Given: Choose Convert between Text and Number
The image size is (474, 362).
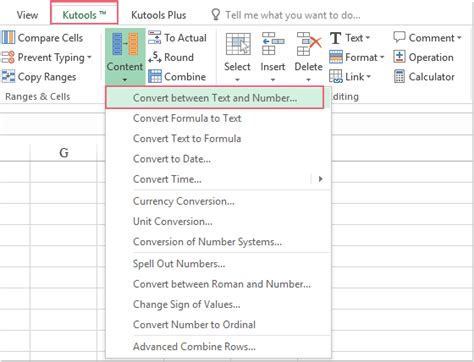Looking at the screenshot, I should (x=215, y=98).
